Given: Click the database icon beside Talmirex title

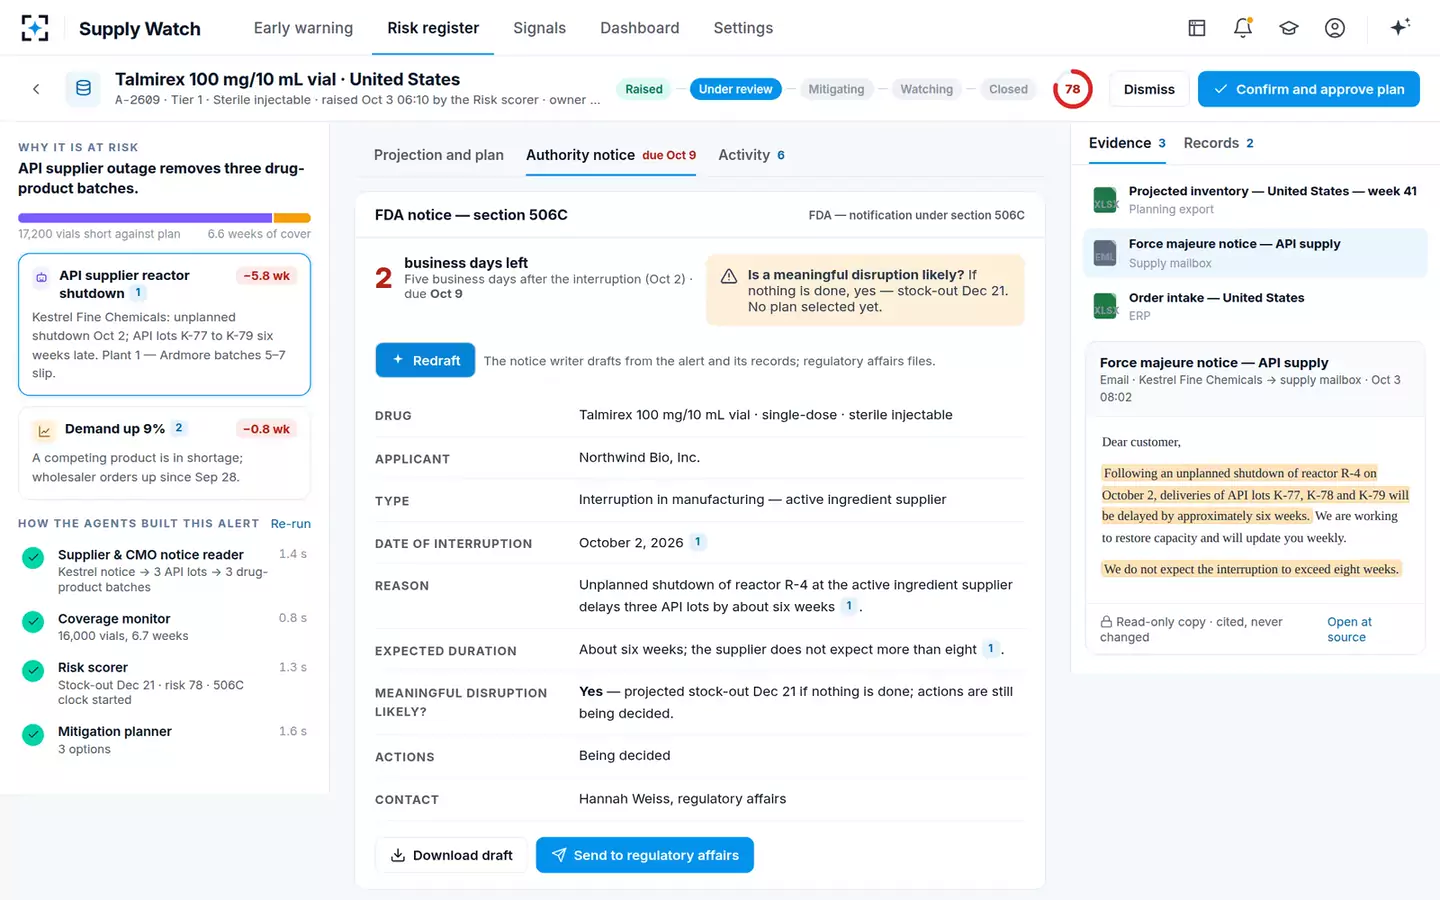Looking at the screenshot, I should coord(83,89).
